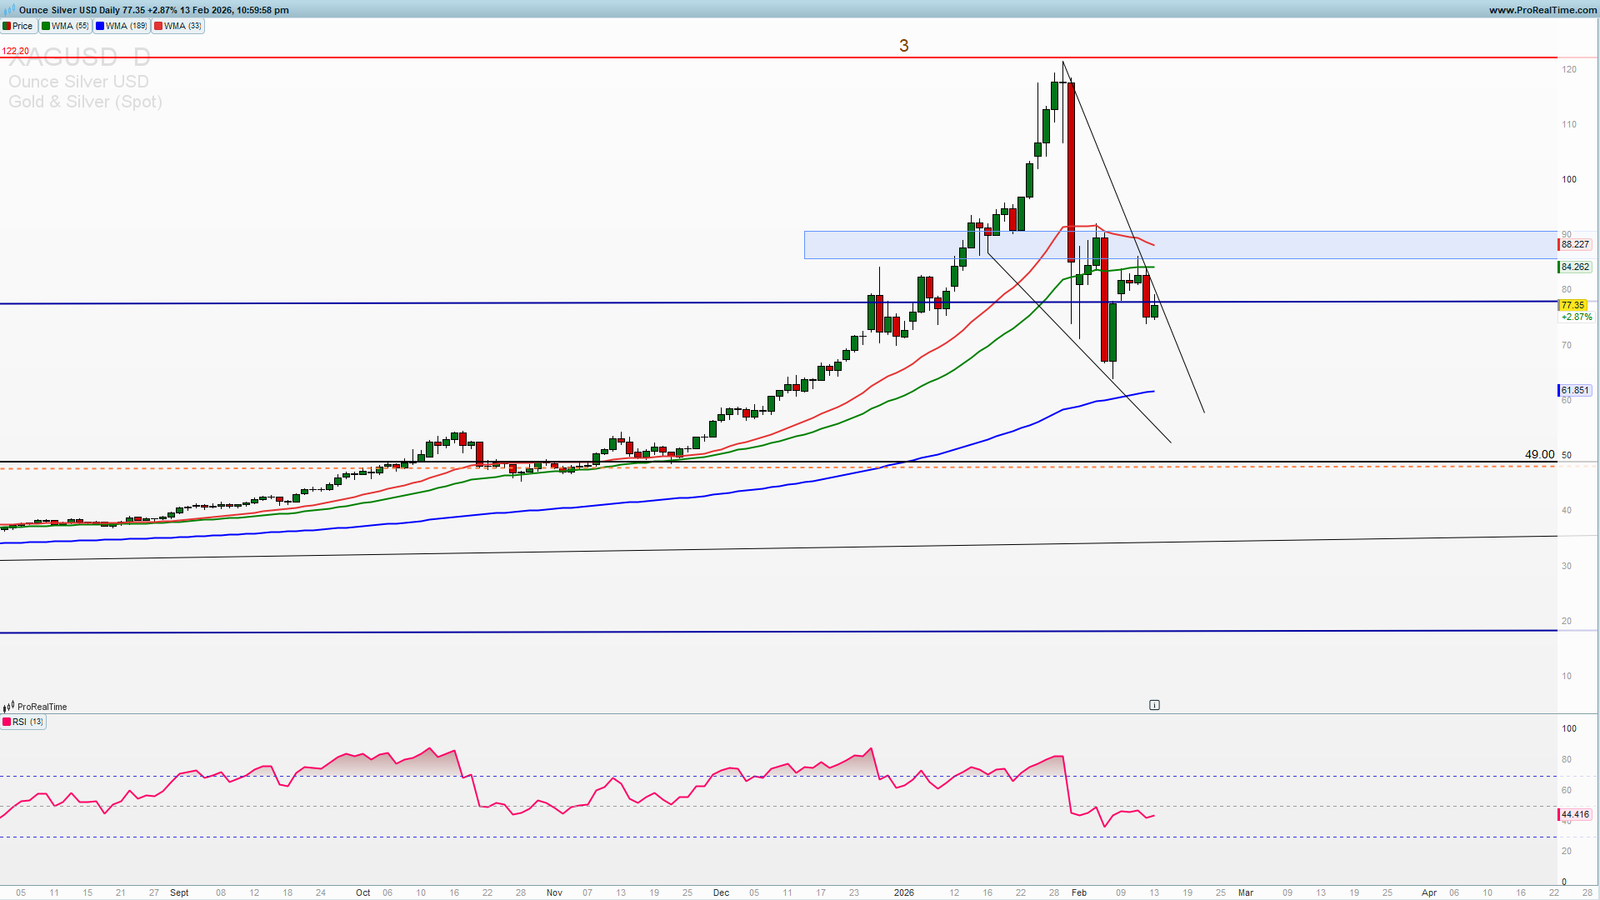The width and height of the screenshot is (1600, 900).
Task: Select the WMA (33) indicator label
Action: point(177,26)
